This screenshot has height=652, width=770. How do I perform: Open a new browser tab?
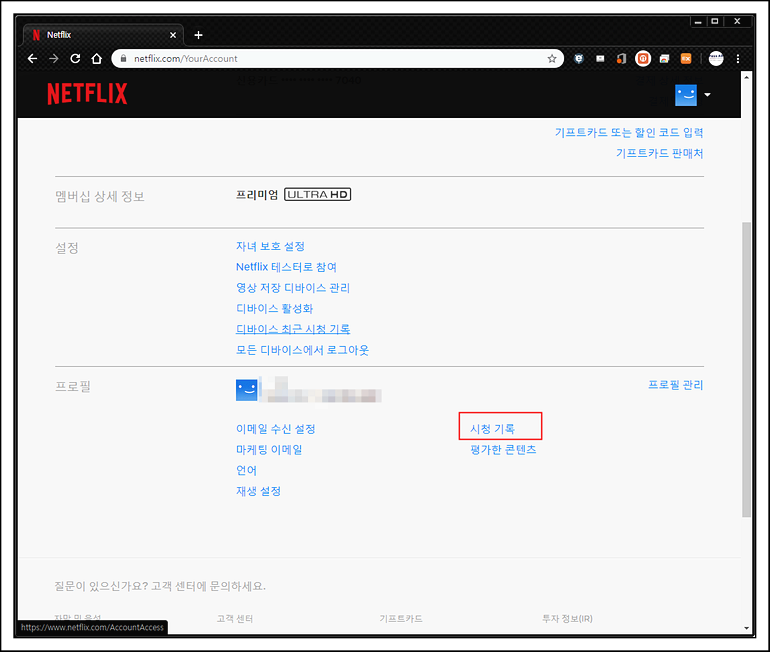[198, 35]
